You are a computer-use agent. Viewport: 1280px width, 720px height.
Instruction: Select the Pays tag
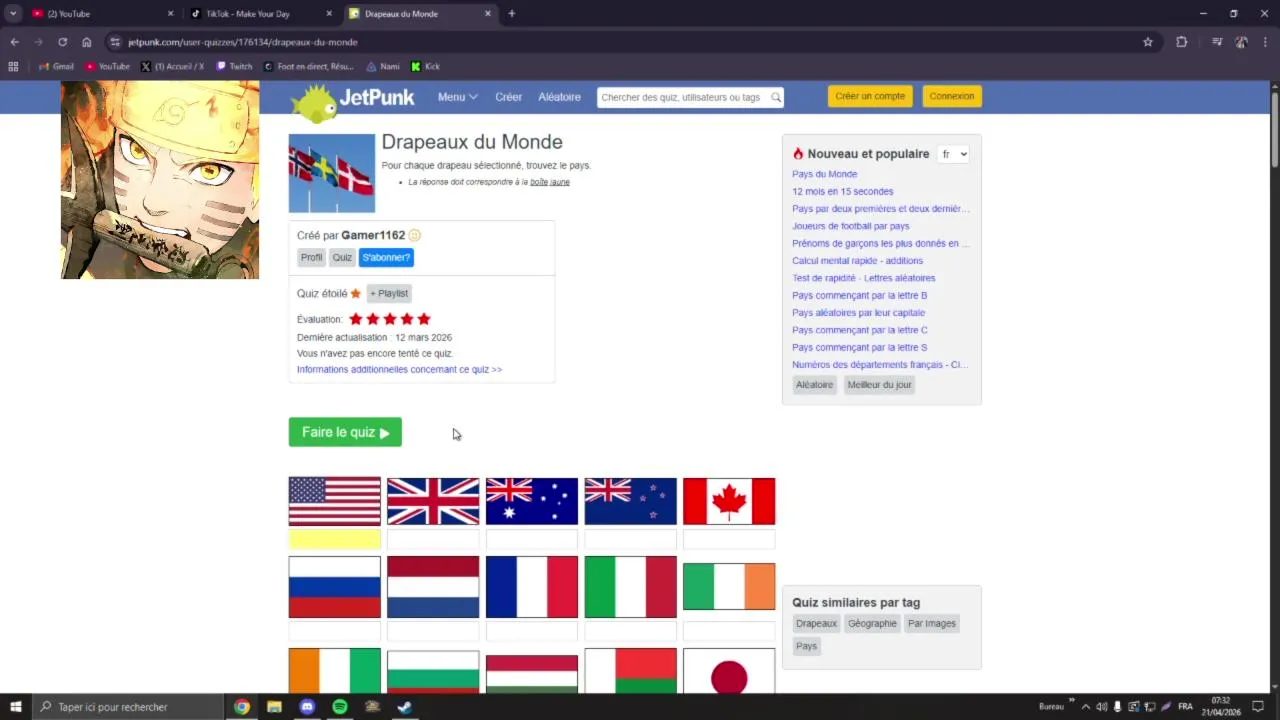(806, 646)
